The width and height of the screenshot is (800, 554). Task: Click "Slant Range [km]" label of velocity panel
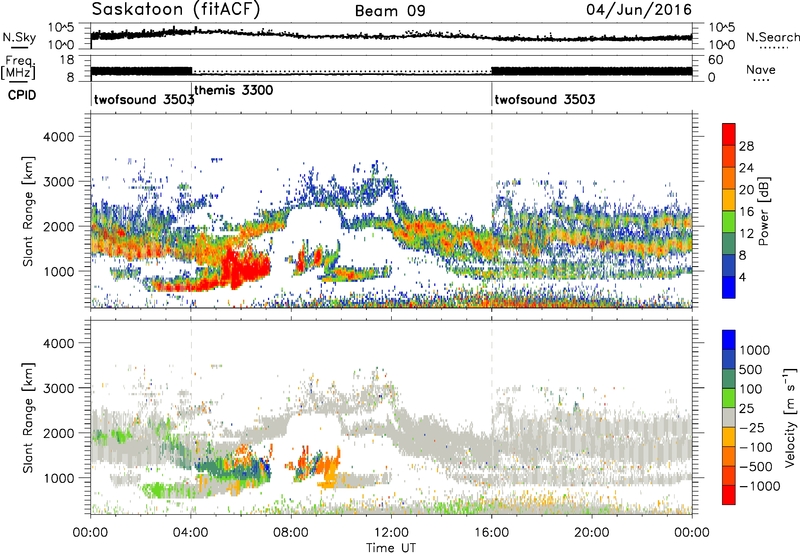(28, 418)
